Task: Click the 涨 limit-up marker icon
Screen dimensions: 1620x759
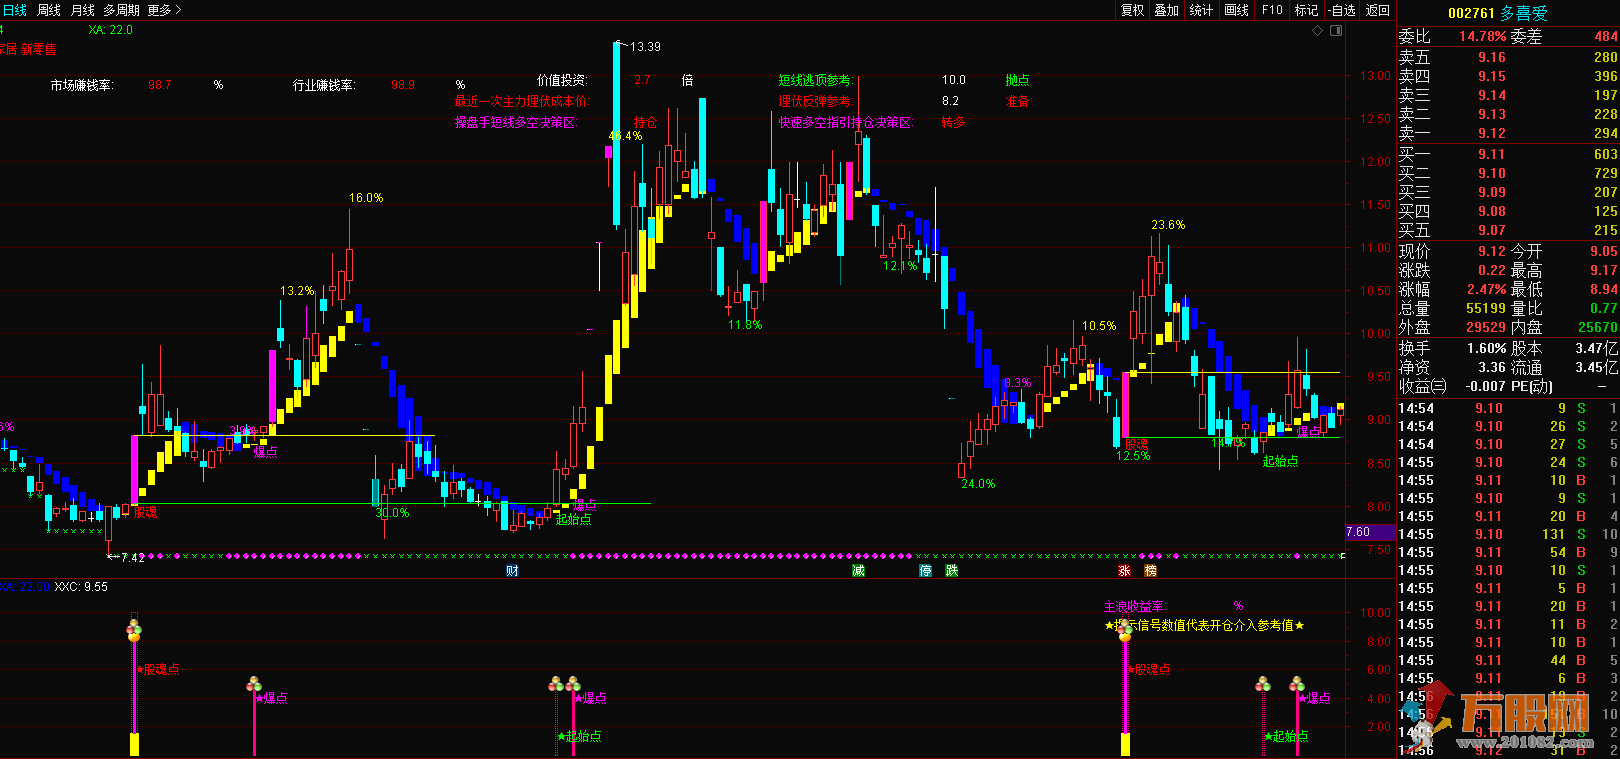Action: (x=1124, y=571)
